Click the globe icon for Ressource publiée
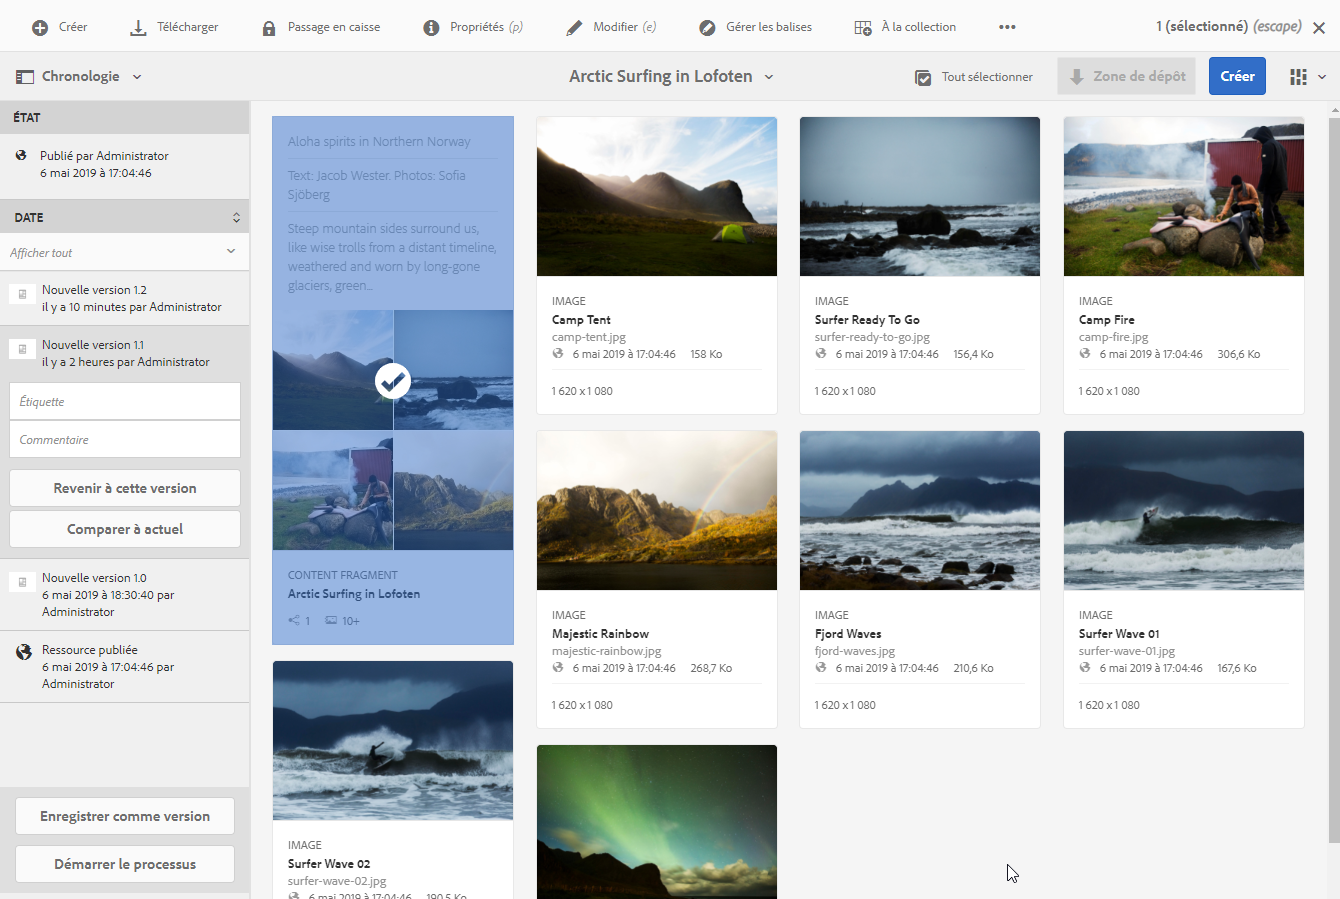1340x899 pixels. (24, 652)
